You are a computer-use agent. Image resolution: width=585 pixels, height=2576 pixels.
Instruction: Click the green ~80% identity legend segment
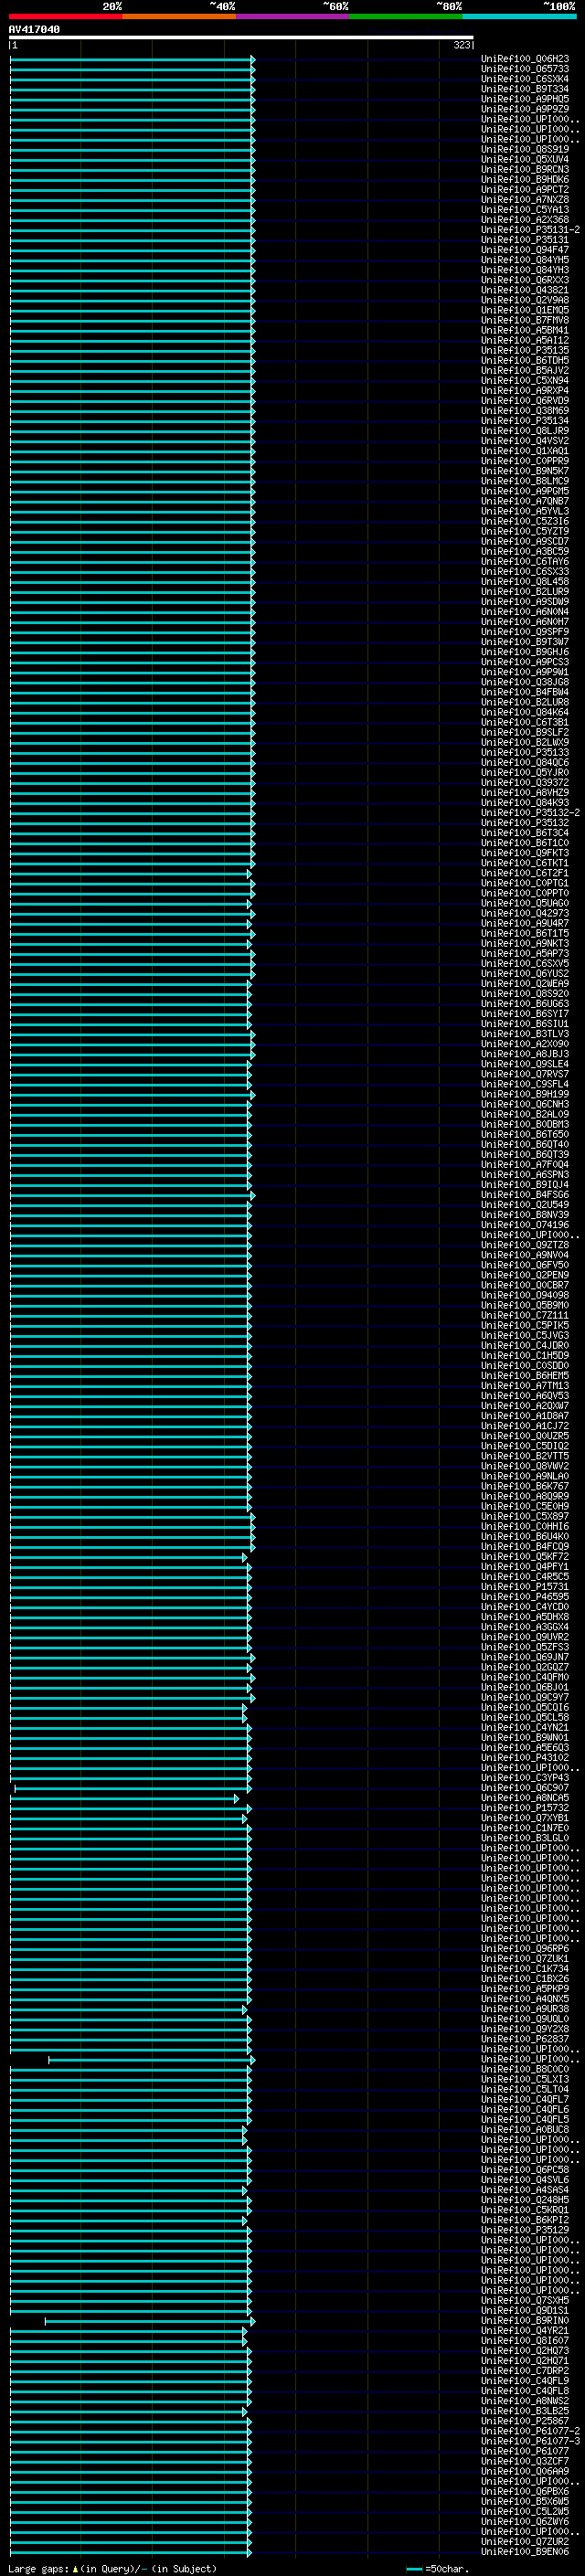406,16
